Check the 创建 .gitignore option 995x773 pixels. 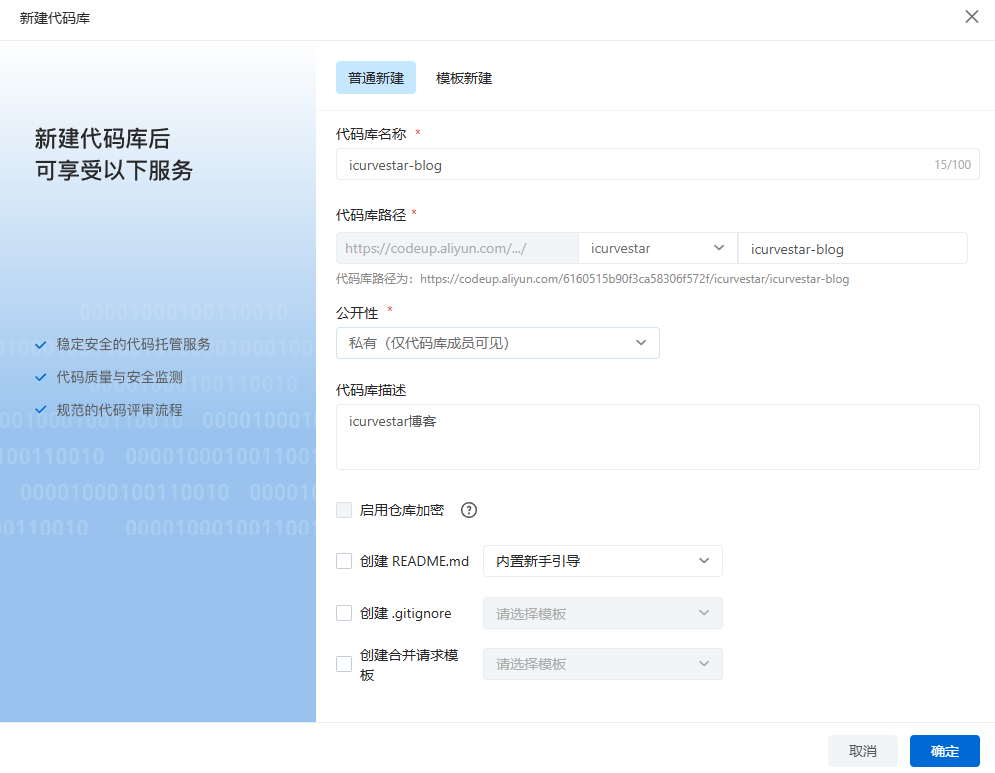click(x=344, y=613)
